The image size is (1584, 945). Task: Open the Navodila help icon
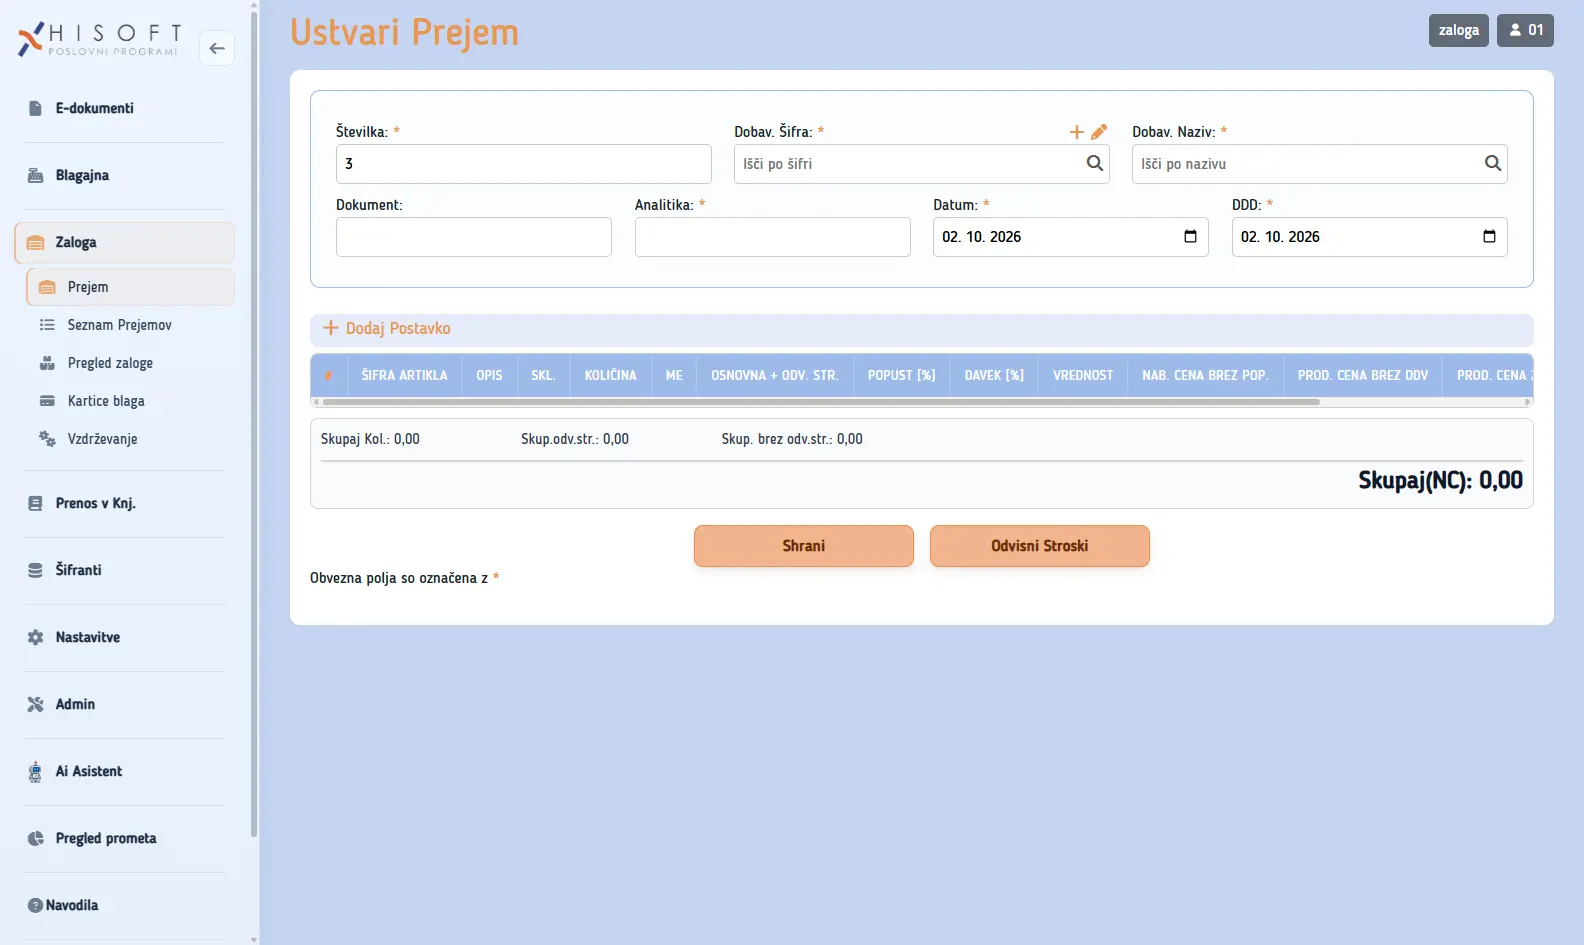tap(35, 906)
